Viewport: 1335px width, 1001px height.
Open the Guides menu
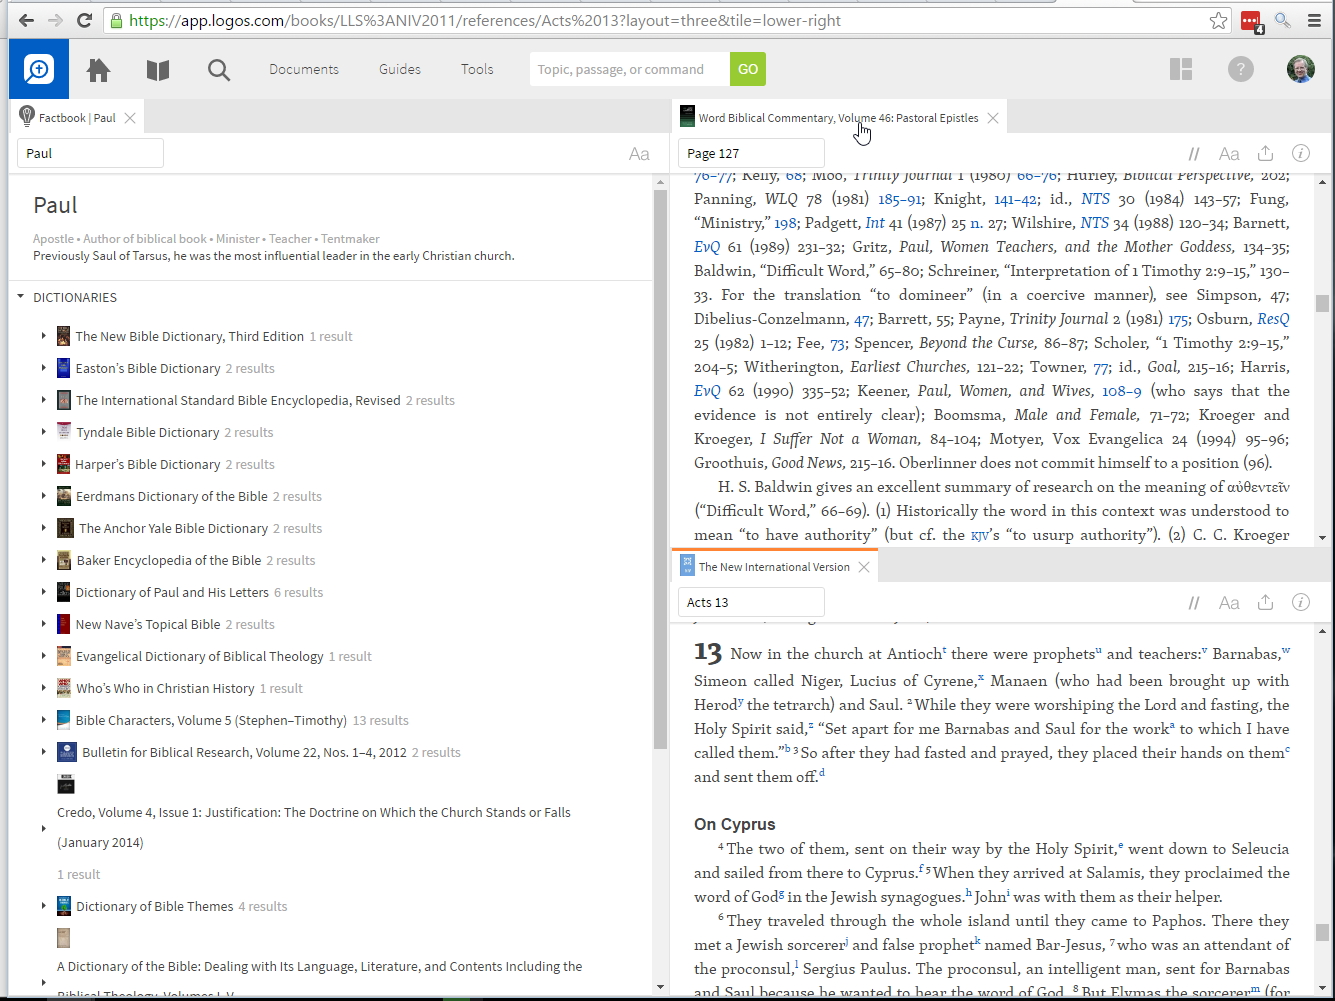(x=400, y=69)
